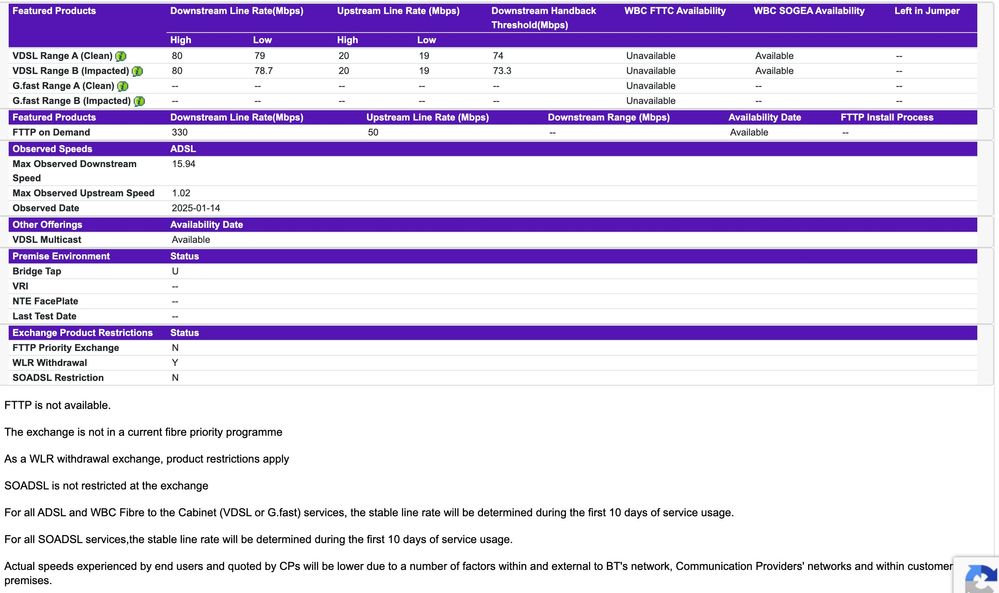The image size is (999, 593).
Task: Click the SOADSL Restriction label
Action: 58,378
